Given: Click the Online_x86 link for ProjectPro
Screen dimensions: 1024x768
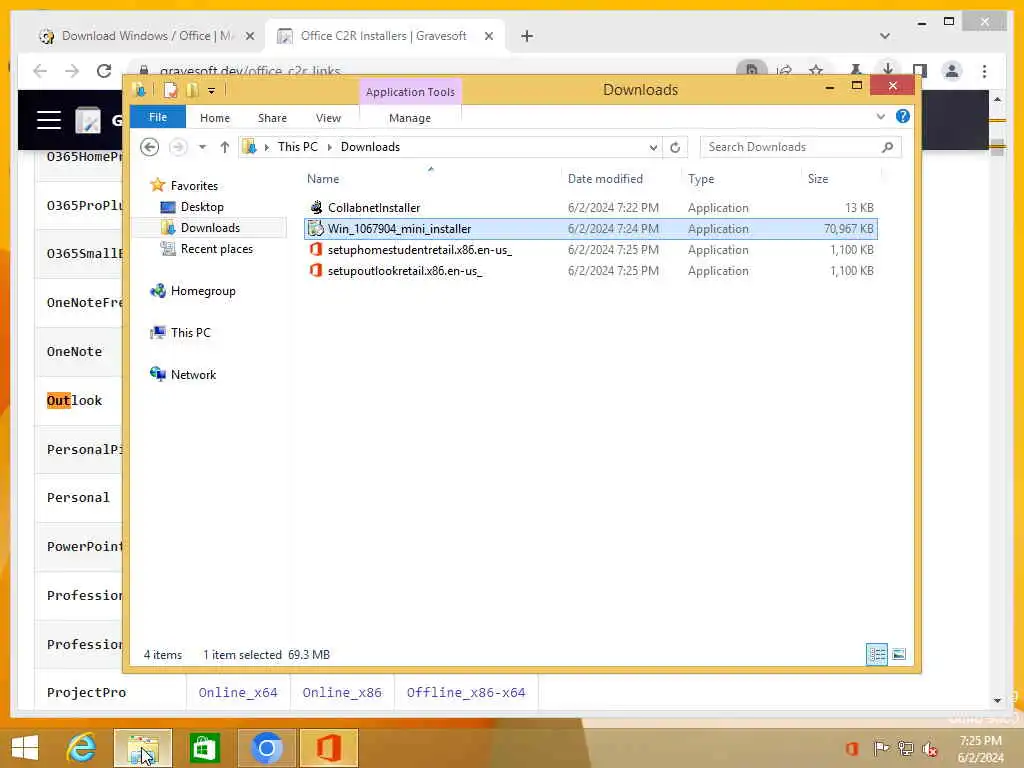Looking at the screenshot, I should tap(342, 692).
